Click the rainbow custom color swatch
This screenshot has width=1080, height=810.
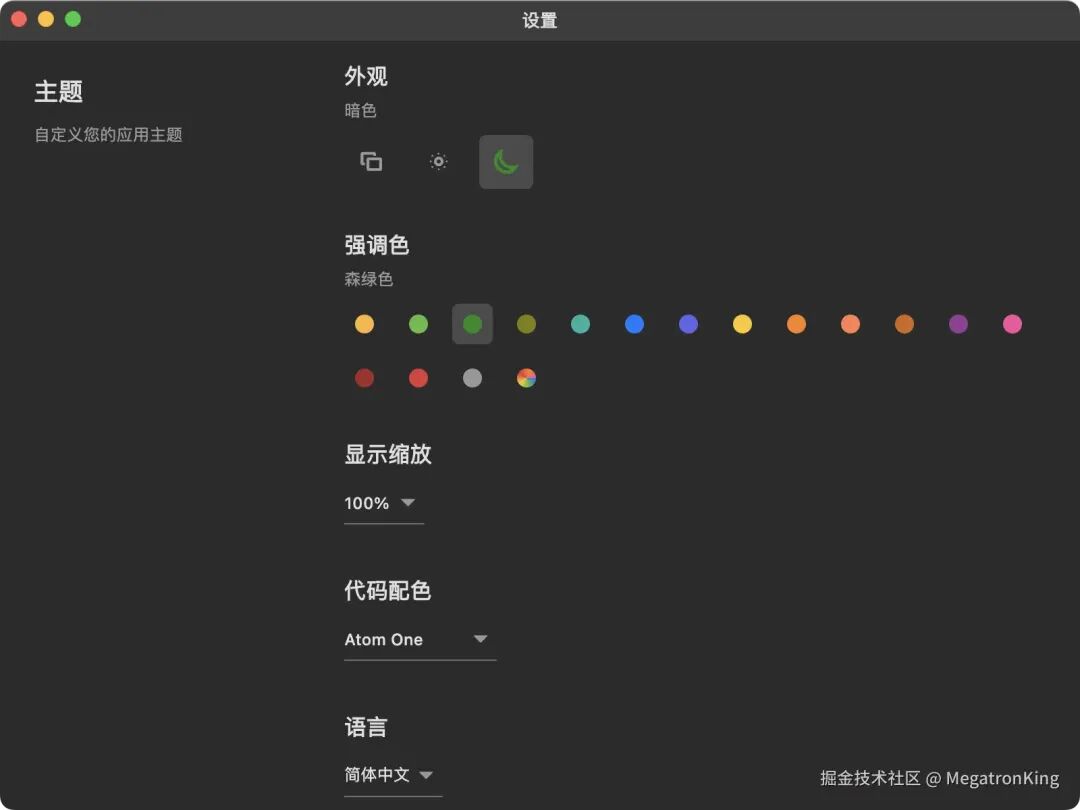(526, 377)
